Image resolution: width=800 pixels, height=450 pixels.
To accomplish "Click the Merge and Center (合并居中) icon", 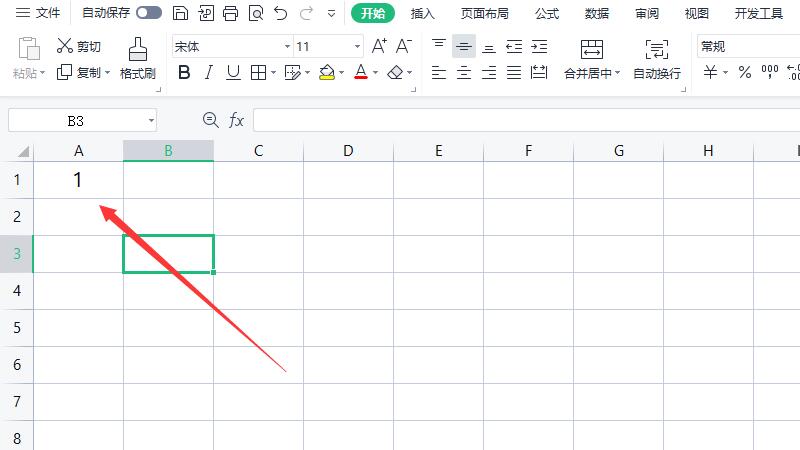I will [592, 50].
